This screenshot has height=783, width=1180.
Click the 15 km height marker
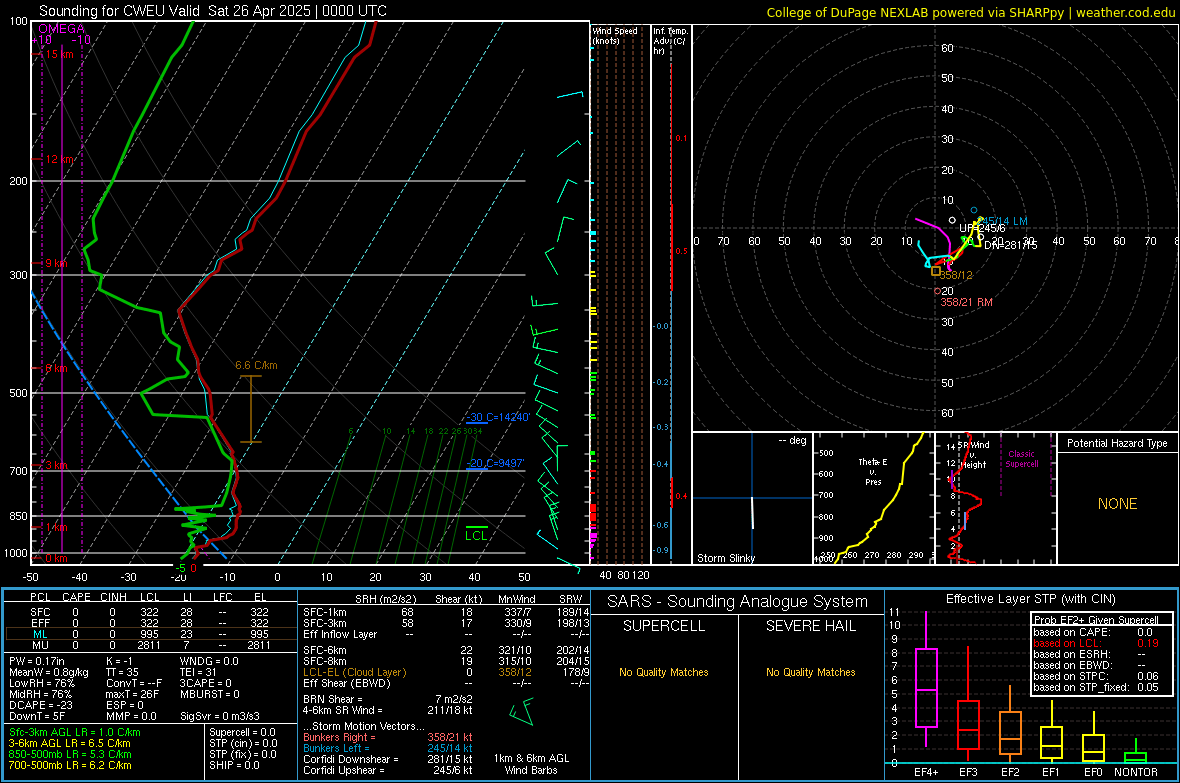click(59, 54)
